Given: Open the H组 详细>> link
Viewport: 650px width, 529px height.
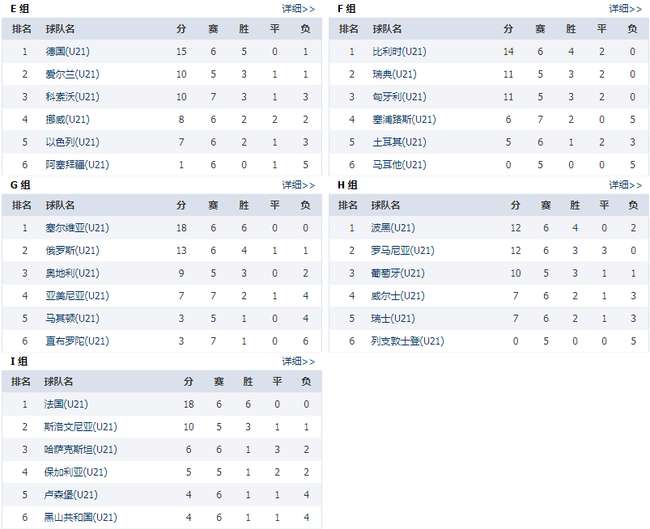Looking at the screenshot, I should click(625, 185).
